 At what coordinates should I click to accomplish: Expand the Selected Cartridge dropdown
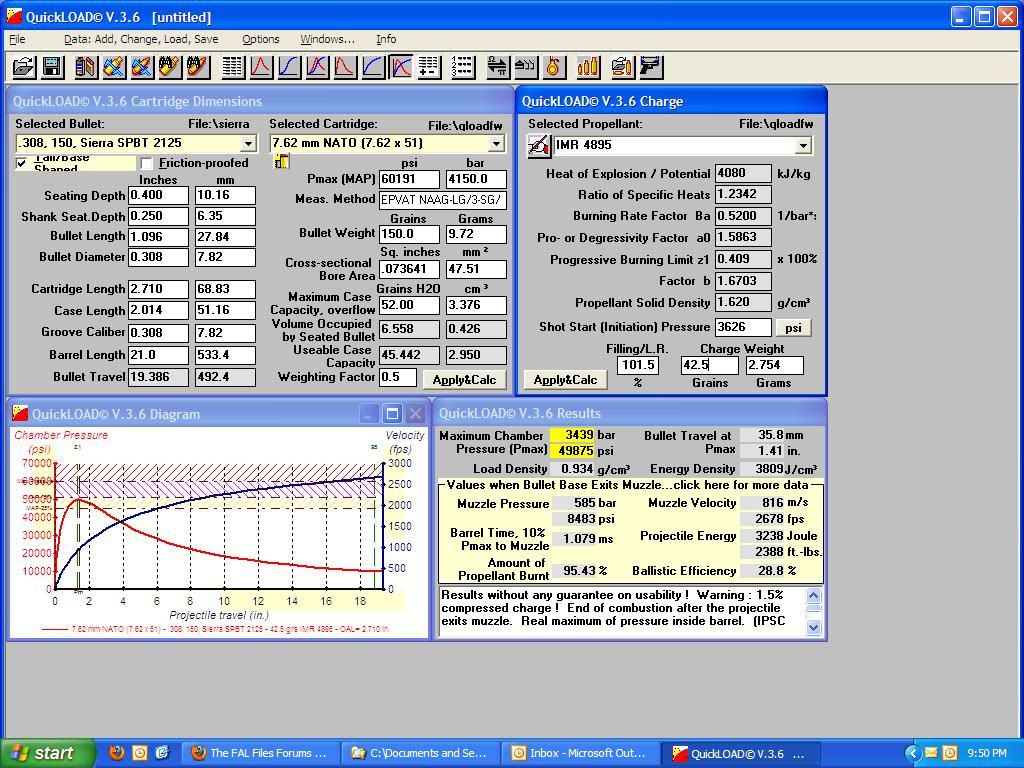[x=496, y=144]
